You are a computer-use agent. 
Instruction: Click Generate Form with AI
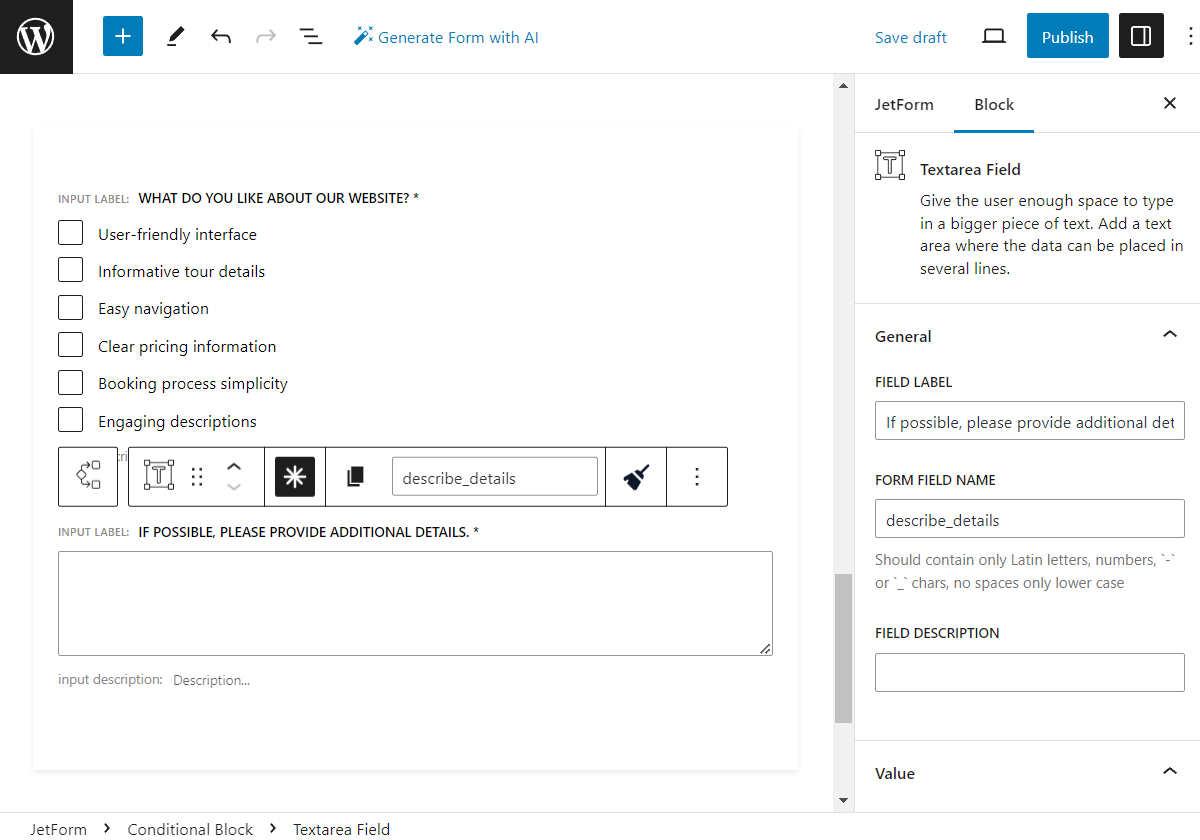(x=446, y=36)
